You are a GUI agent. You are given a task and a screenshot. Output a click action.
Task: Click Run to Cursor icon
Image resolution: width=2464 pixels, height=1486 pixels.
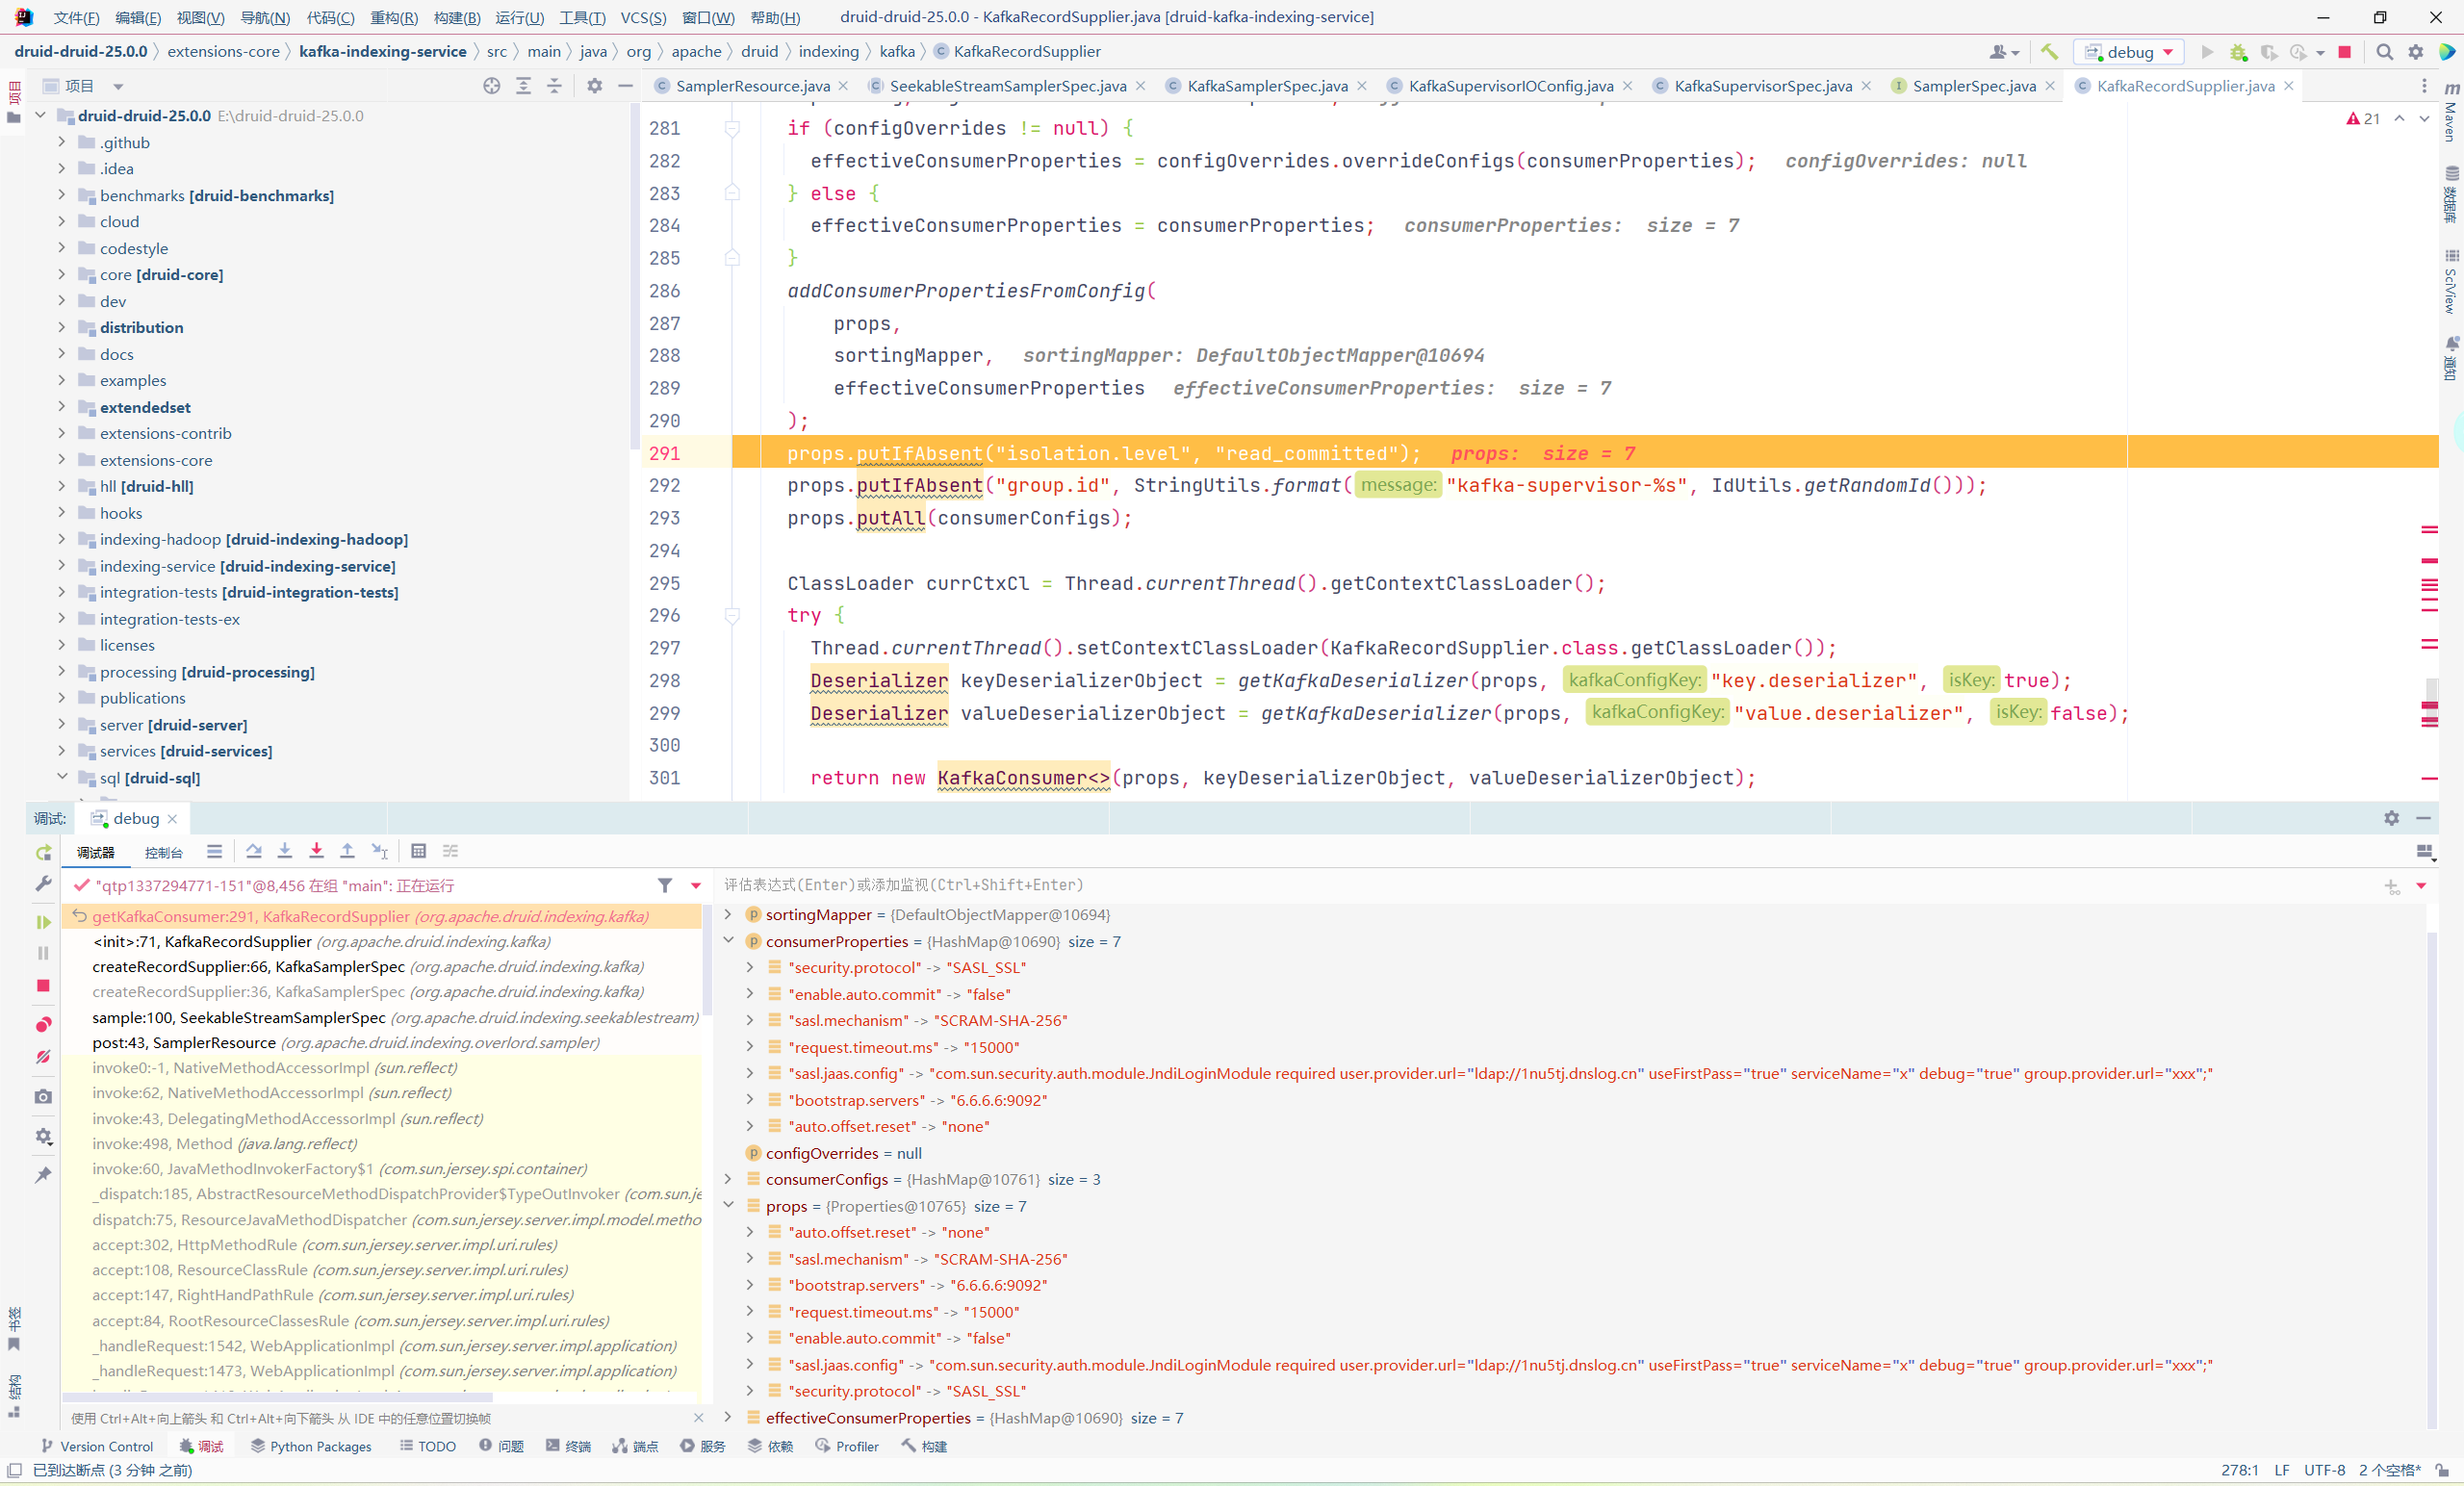tap(379, 851)
